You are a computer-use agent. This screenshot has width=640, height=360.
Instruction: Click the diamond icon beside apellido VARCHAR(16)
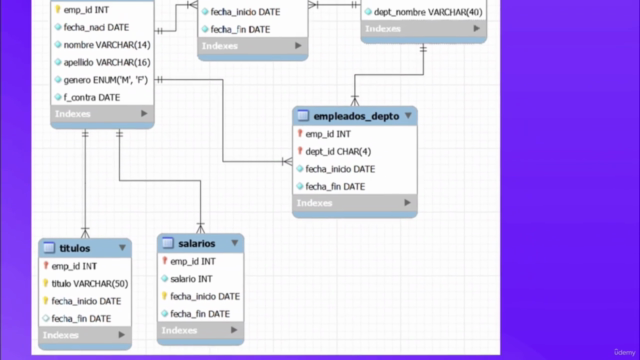point(58,62)
